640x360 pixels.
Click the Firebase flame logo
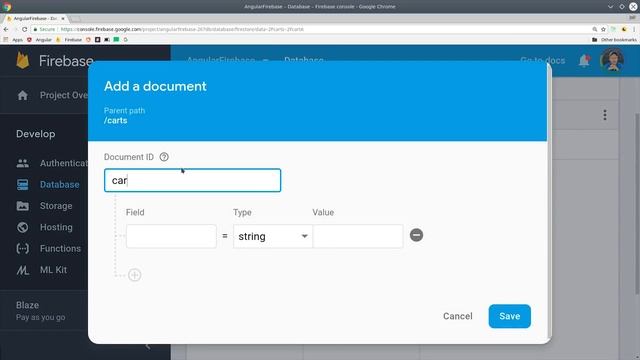point(22,61)
